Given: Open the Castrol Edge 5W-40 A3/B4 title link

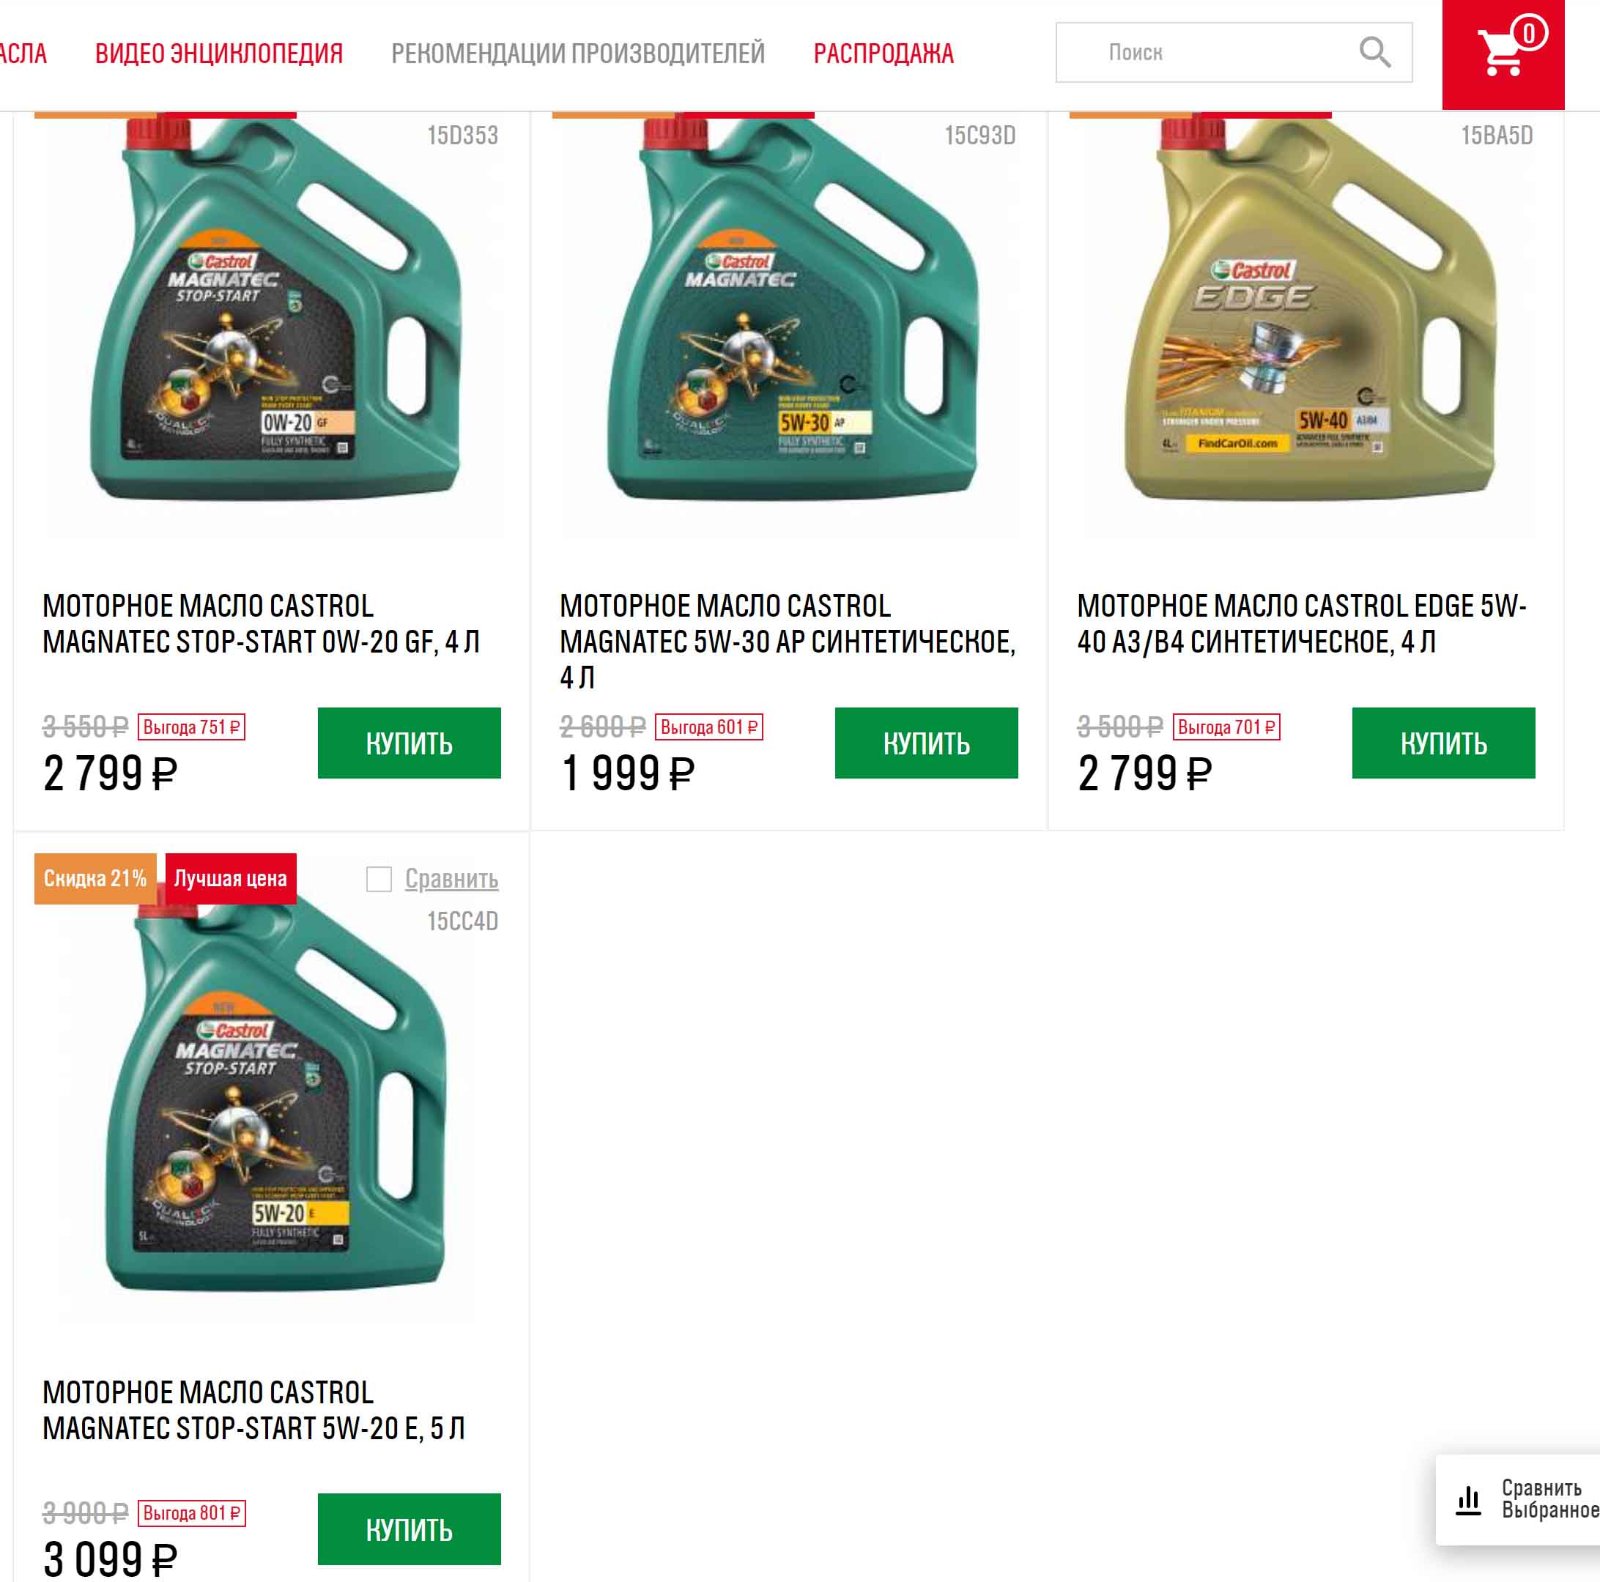Looking at the screenshot, I should [1302, 623].
